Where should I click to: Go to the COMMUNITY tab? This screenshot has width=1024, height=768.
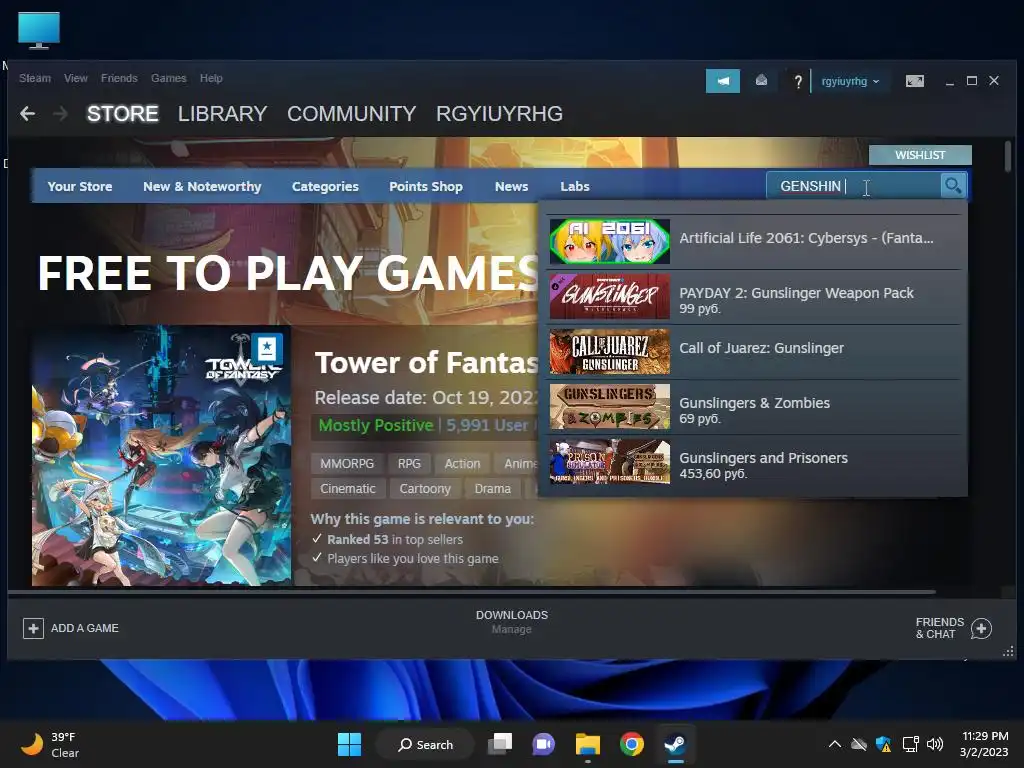[351, 114]
